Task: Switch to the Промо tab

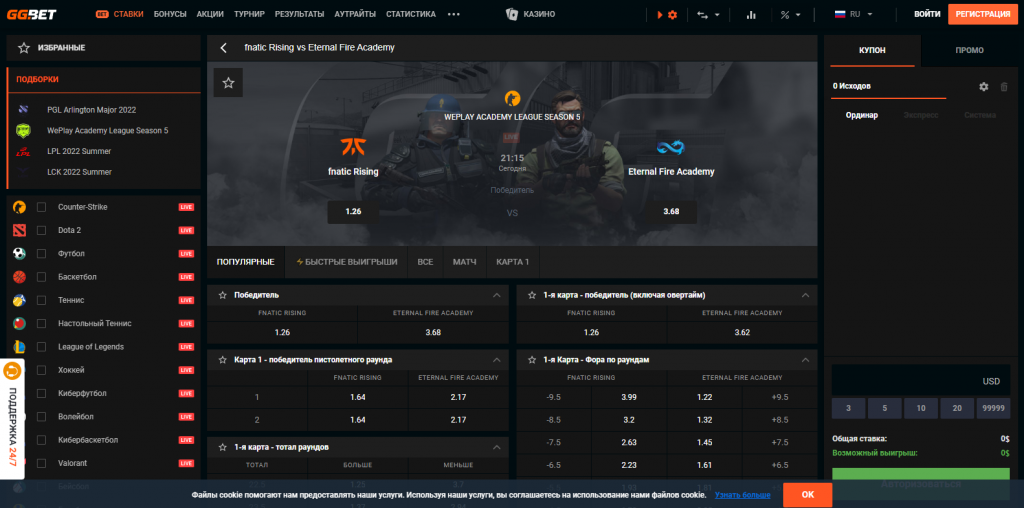Action: 969,50
